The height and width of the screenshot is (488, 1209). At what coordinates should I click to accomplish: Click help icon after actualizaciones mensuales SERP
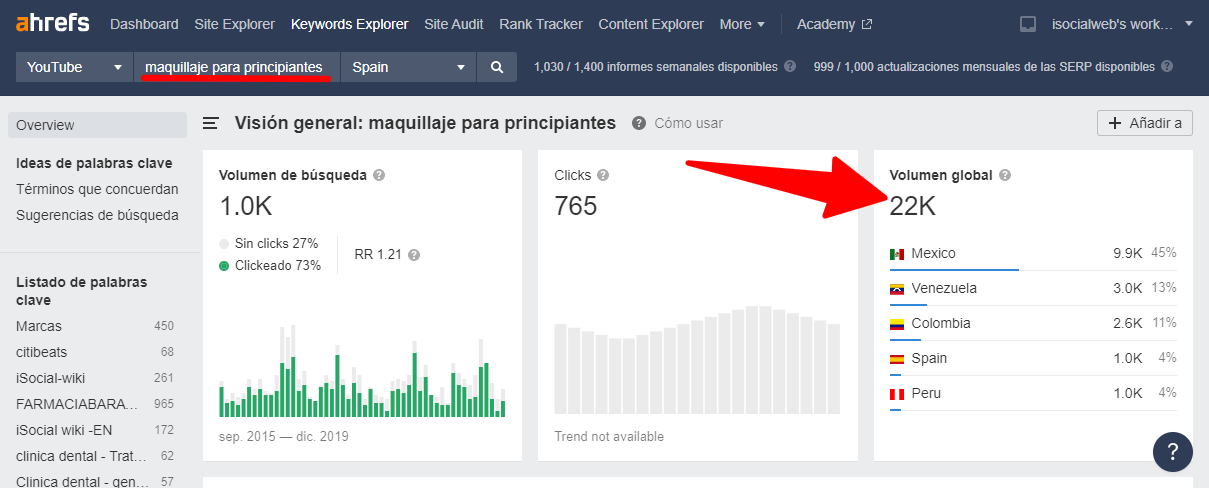[1167, 67]
